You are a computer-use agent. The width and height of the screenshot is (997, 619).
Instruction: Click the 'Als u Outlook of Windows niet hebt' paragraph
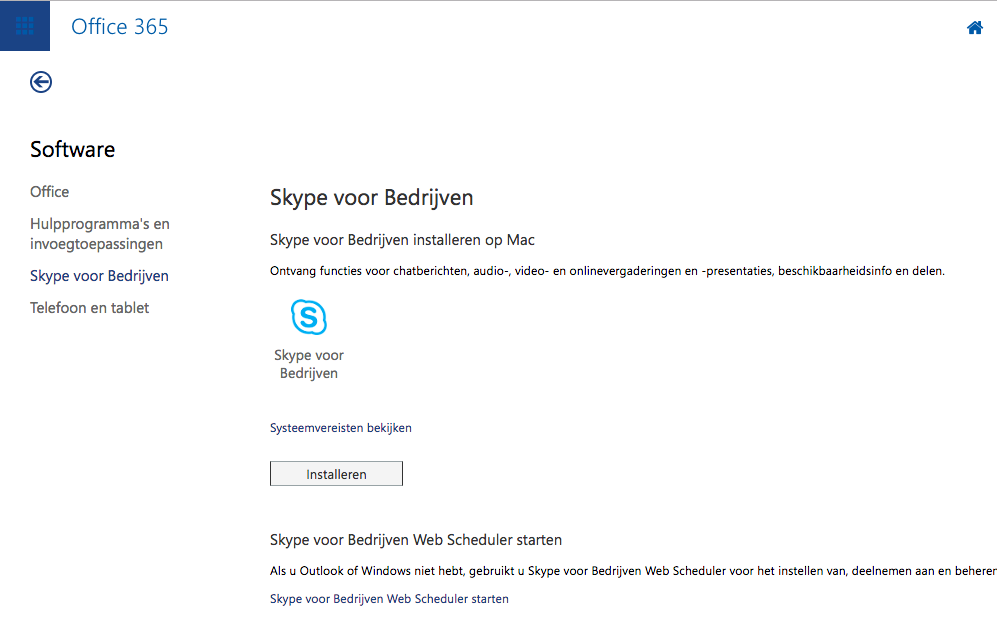633,571
